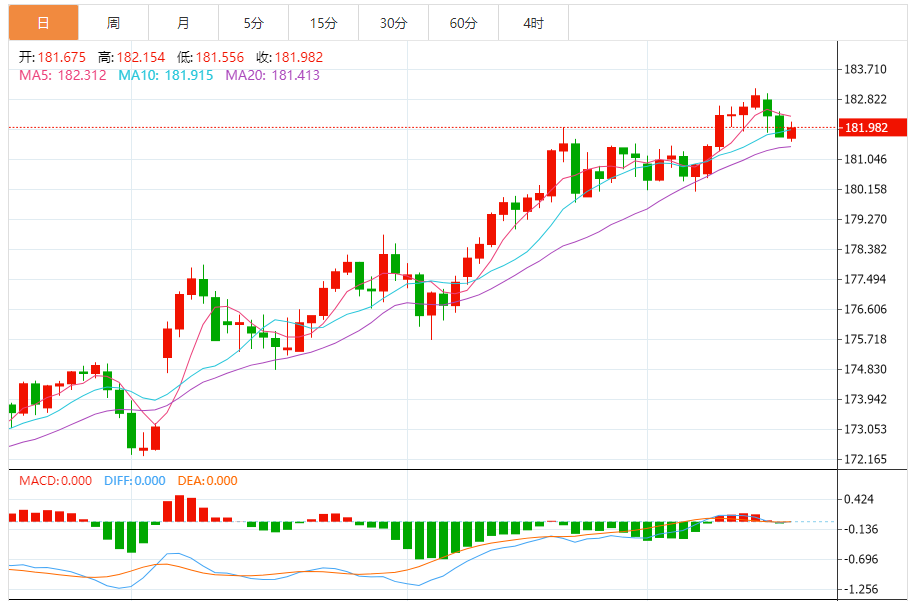Switch to the 周 weekly tab
914x601 pixels.
(113, 22)
